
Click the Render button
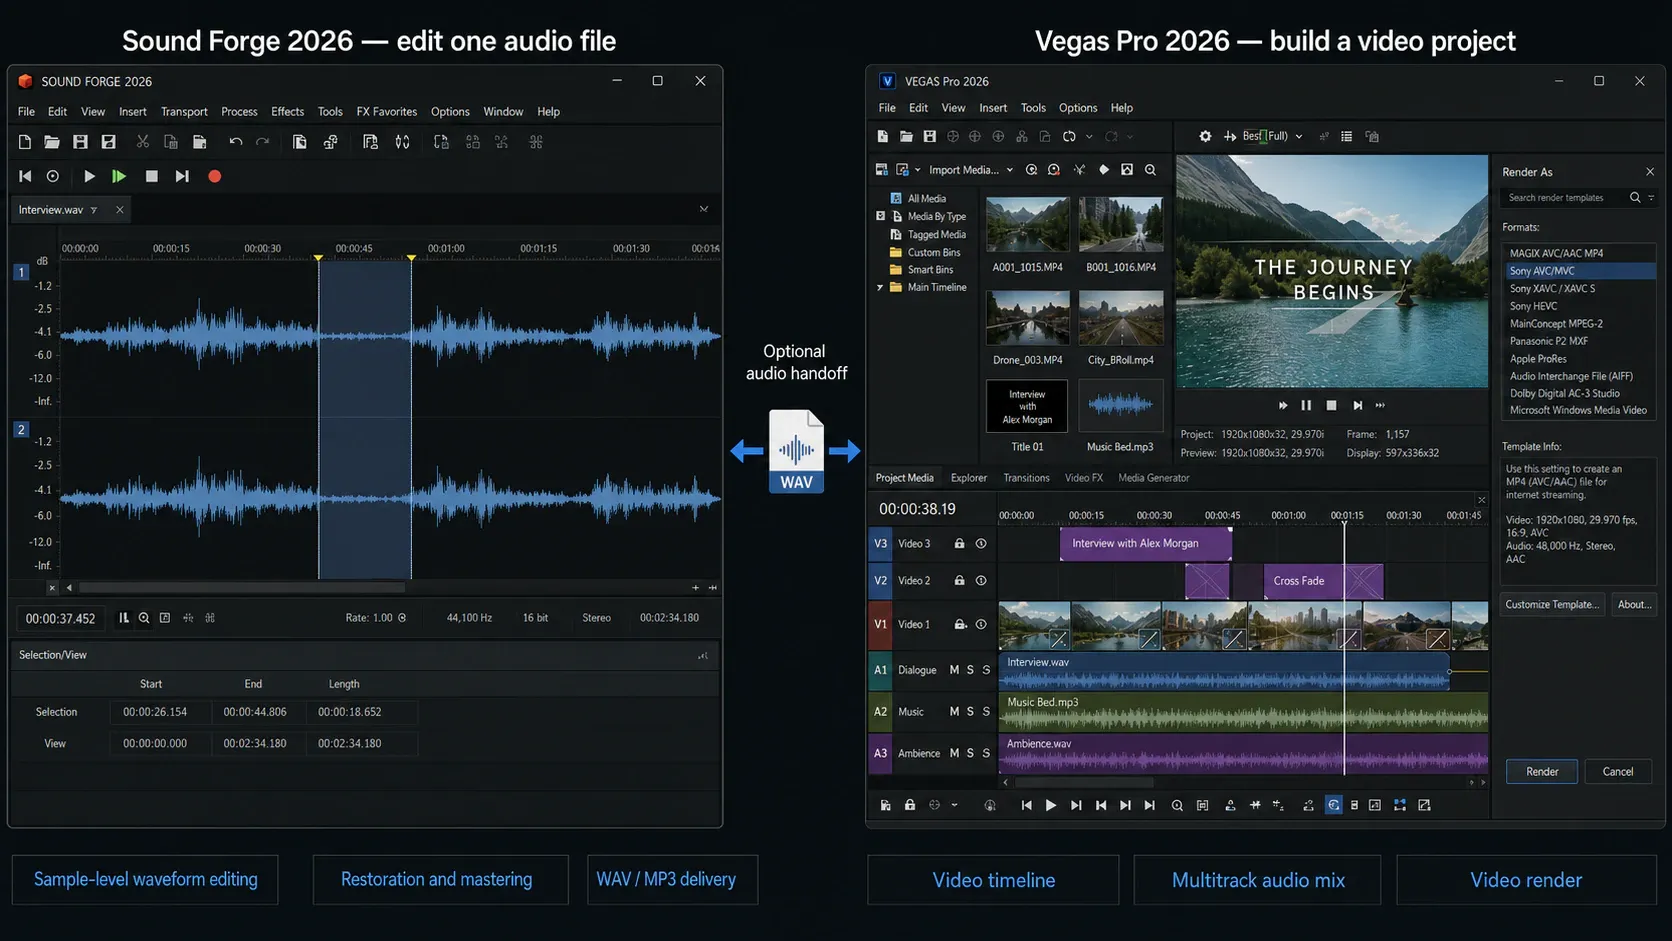click(1542, 772)
